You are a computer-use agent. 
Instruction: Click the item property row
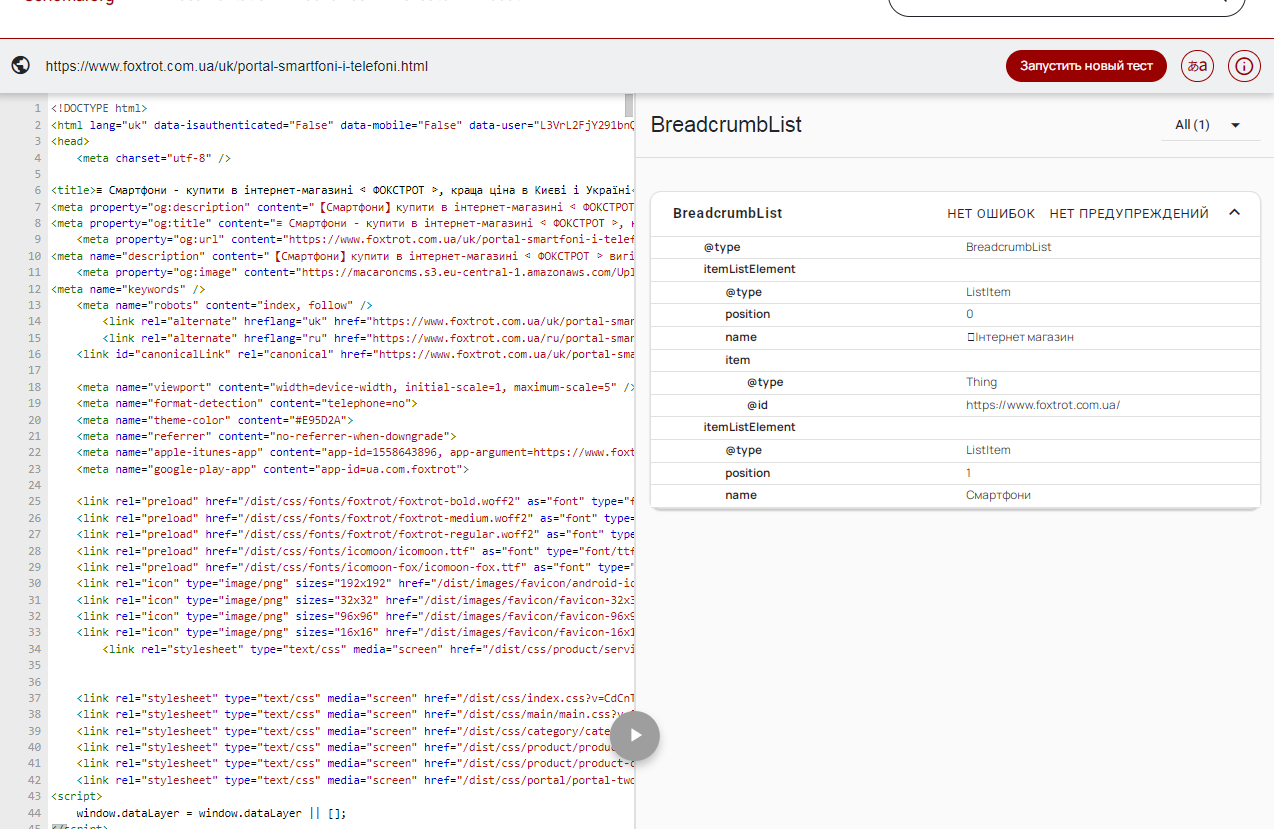click(955, 360)
